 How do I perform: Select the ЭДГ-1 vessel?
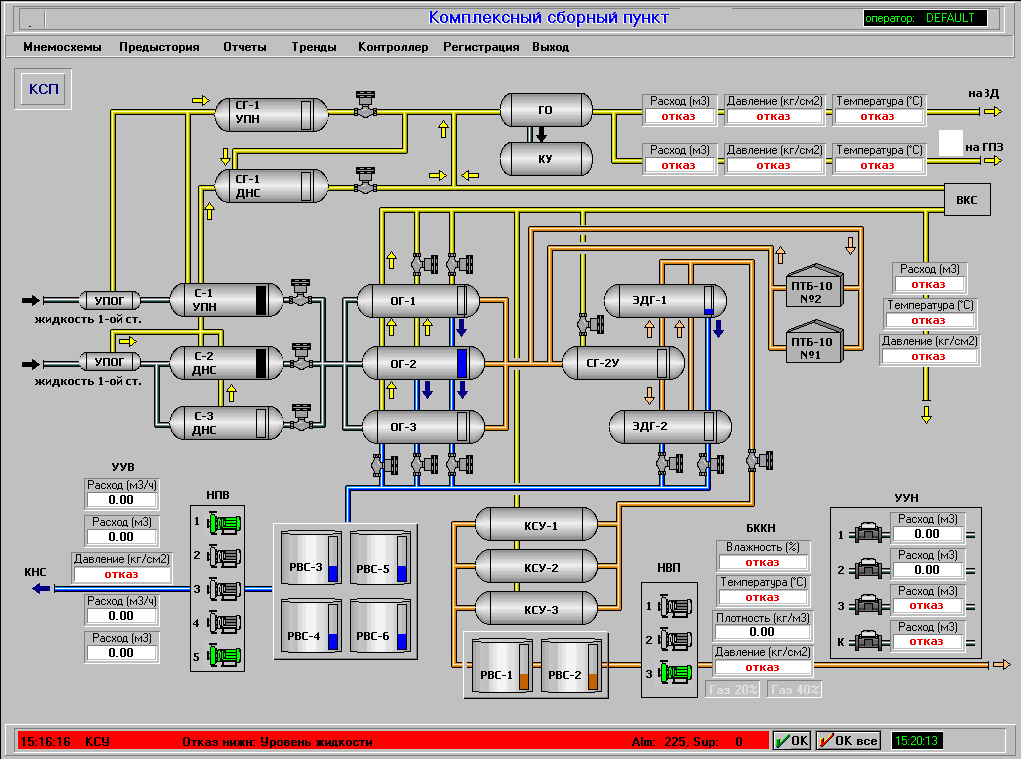(x=663, y=300)
